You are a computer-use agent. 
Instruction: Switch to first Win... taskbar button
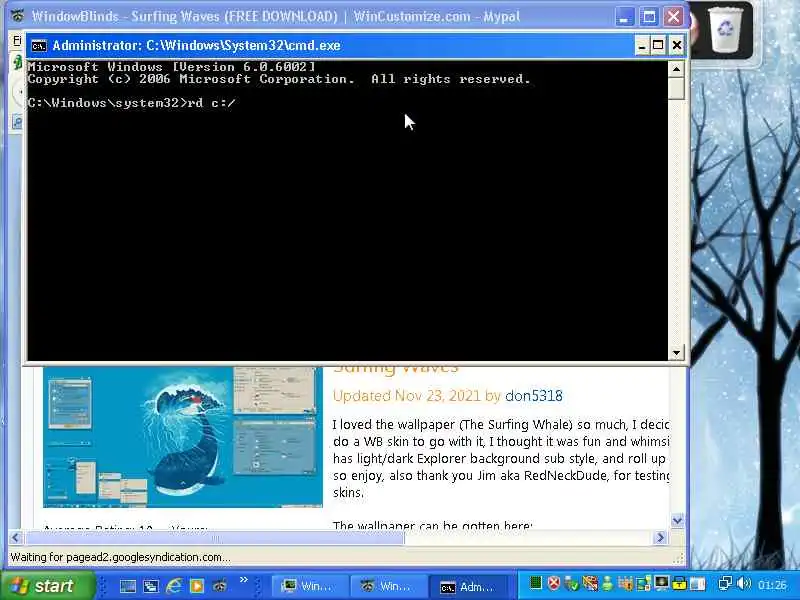[x=309, y=586]
